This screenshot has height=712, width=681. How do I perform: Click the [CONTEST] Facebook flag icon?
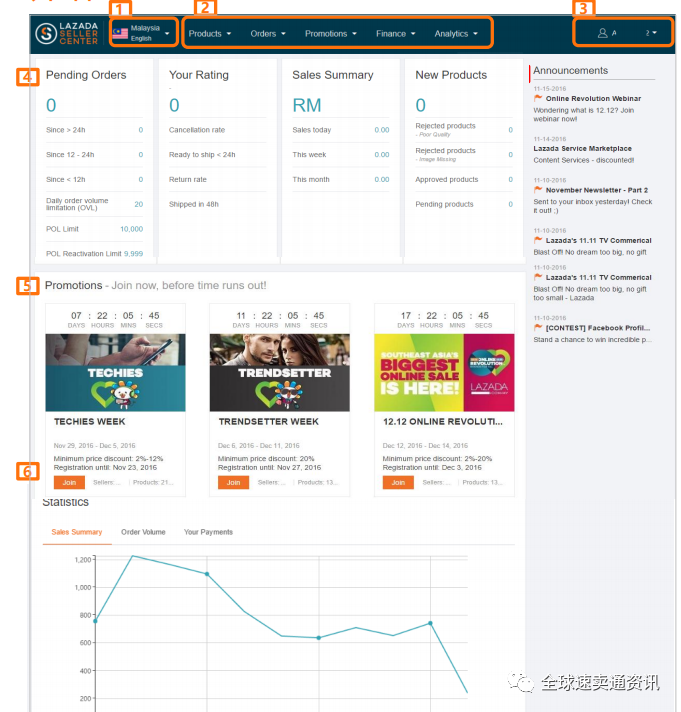tap(538, 327)
